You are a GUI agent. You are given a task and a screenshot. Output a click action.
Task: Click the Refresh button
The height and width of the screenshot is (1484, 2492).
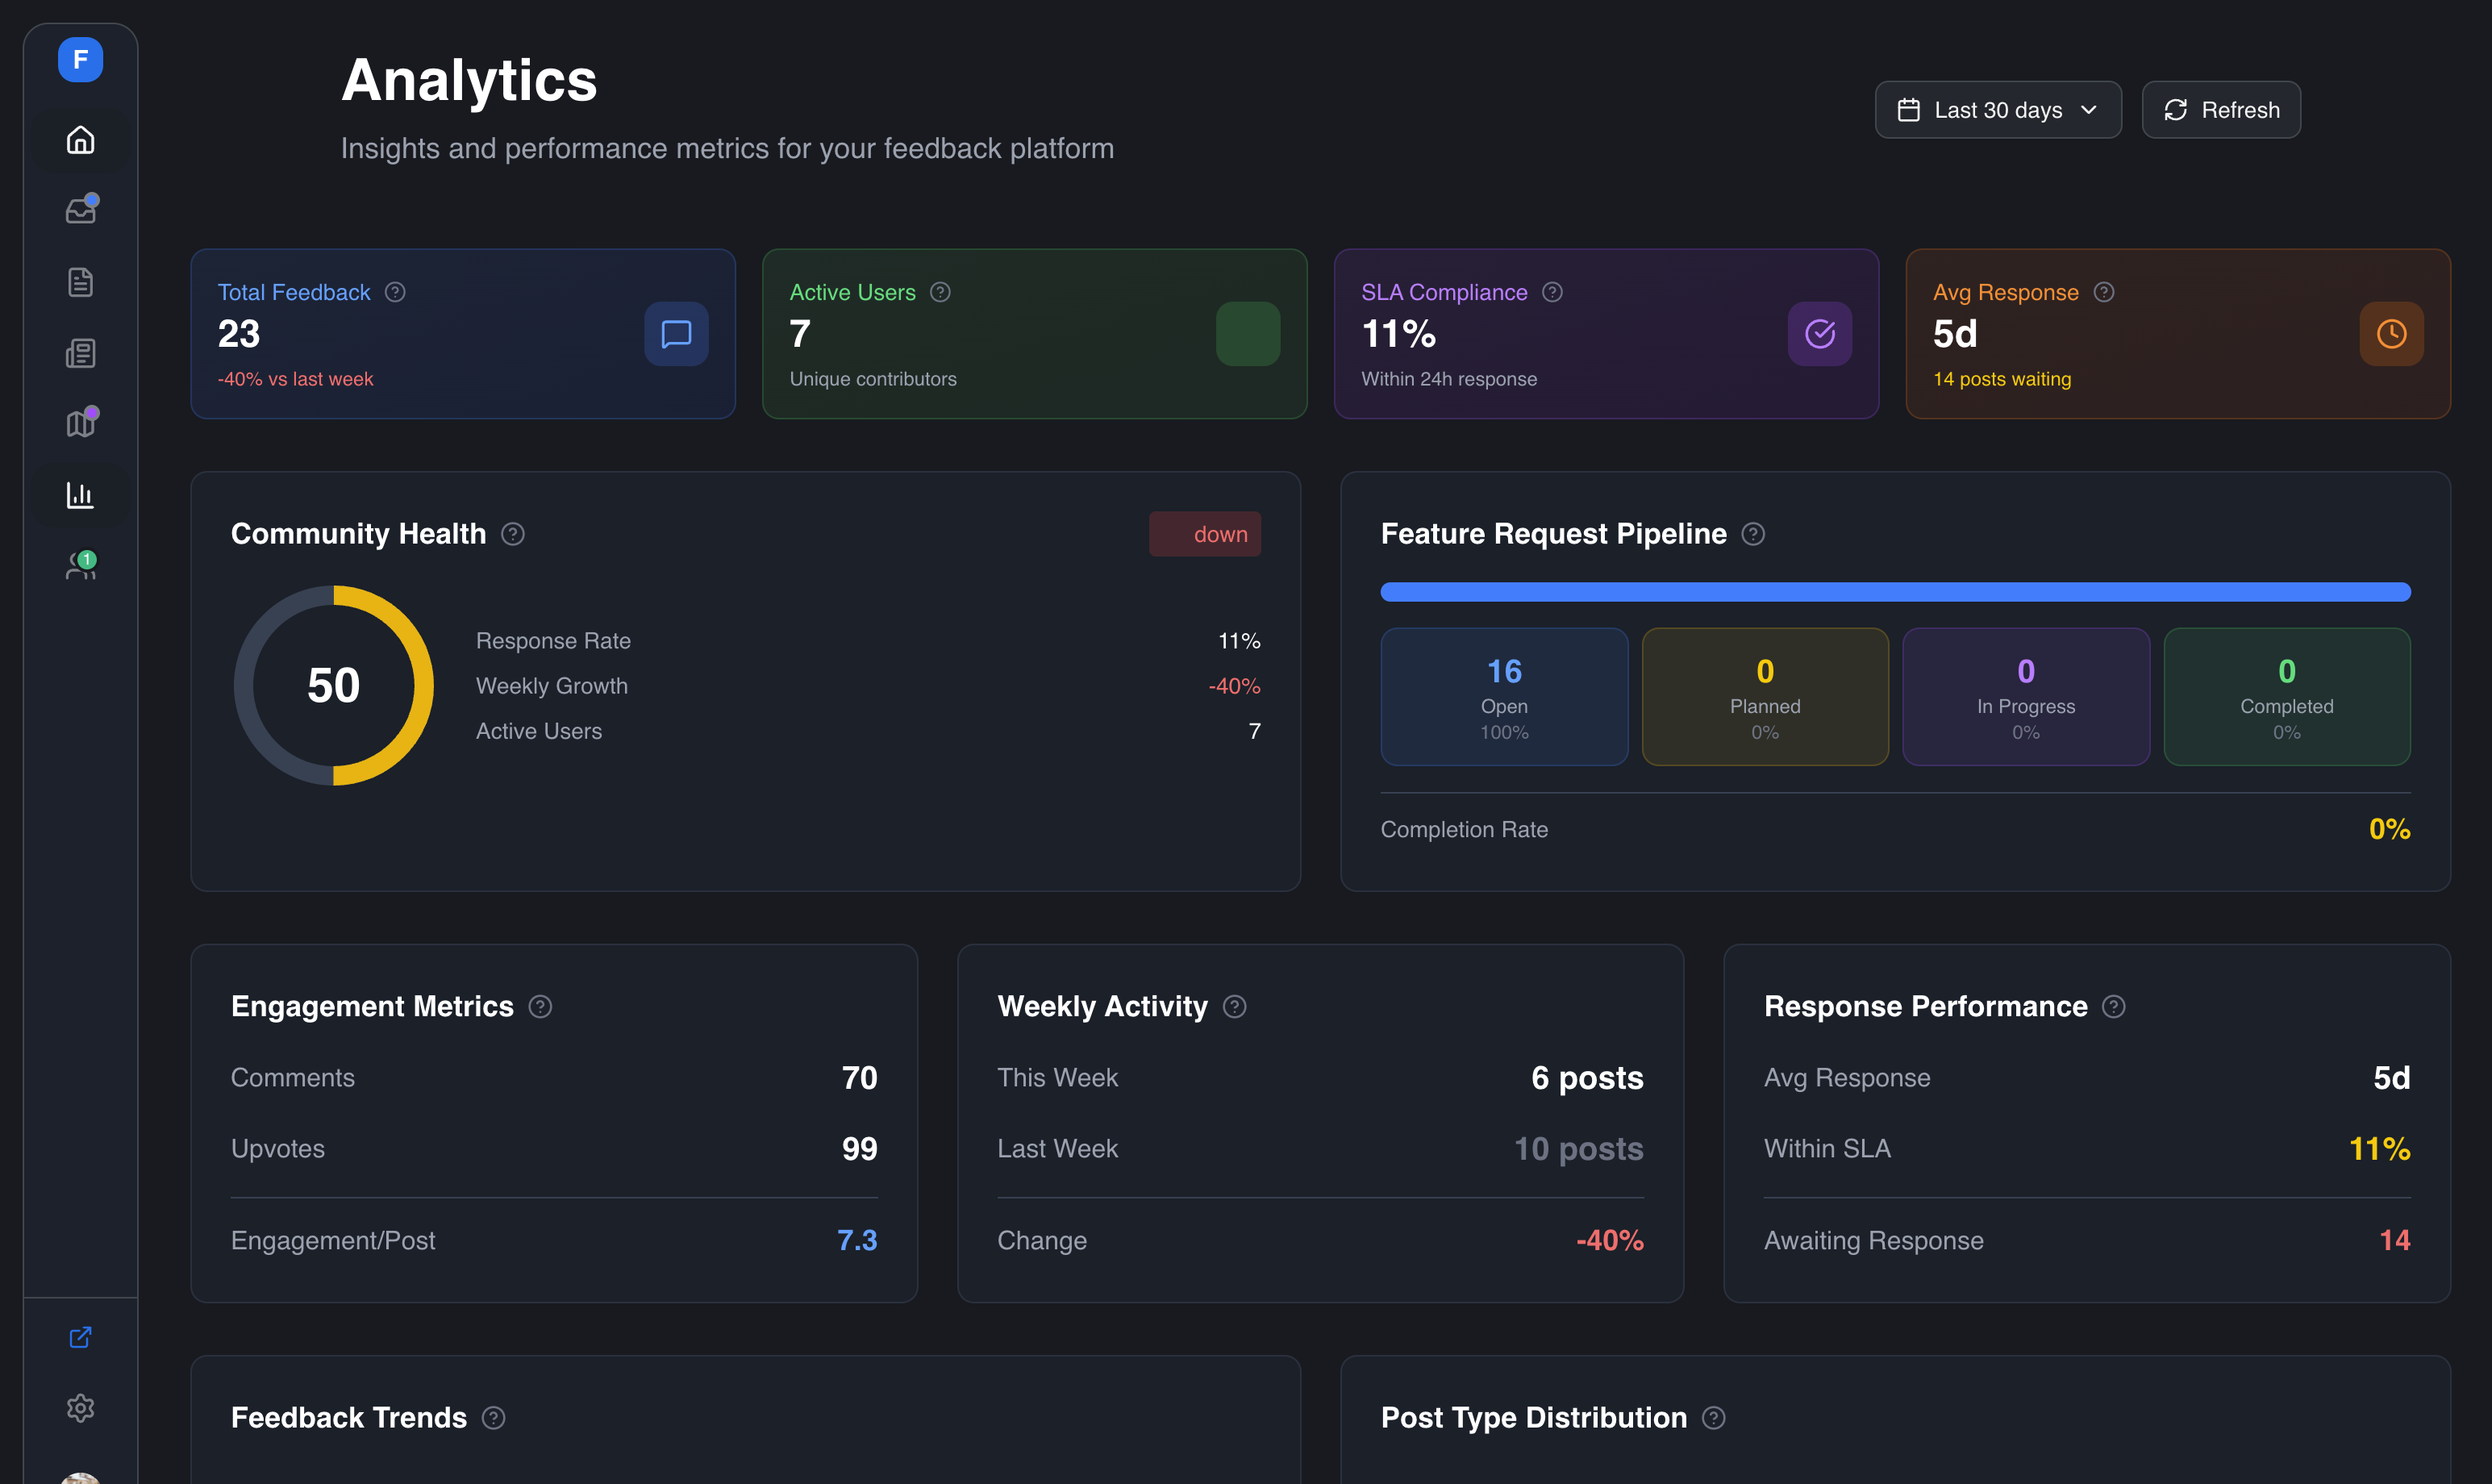point(2220,110)
